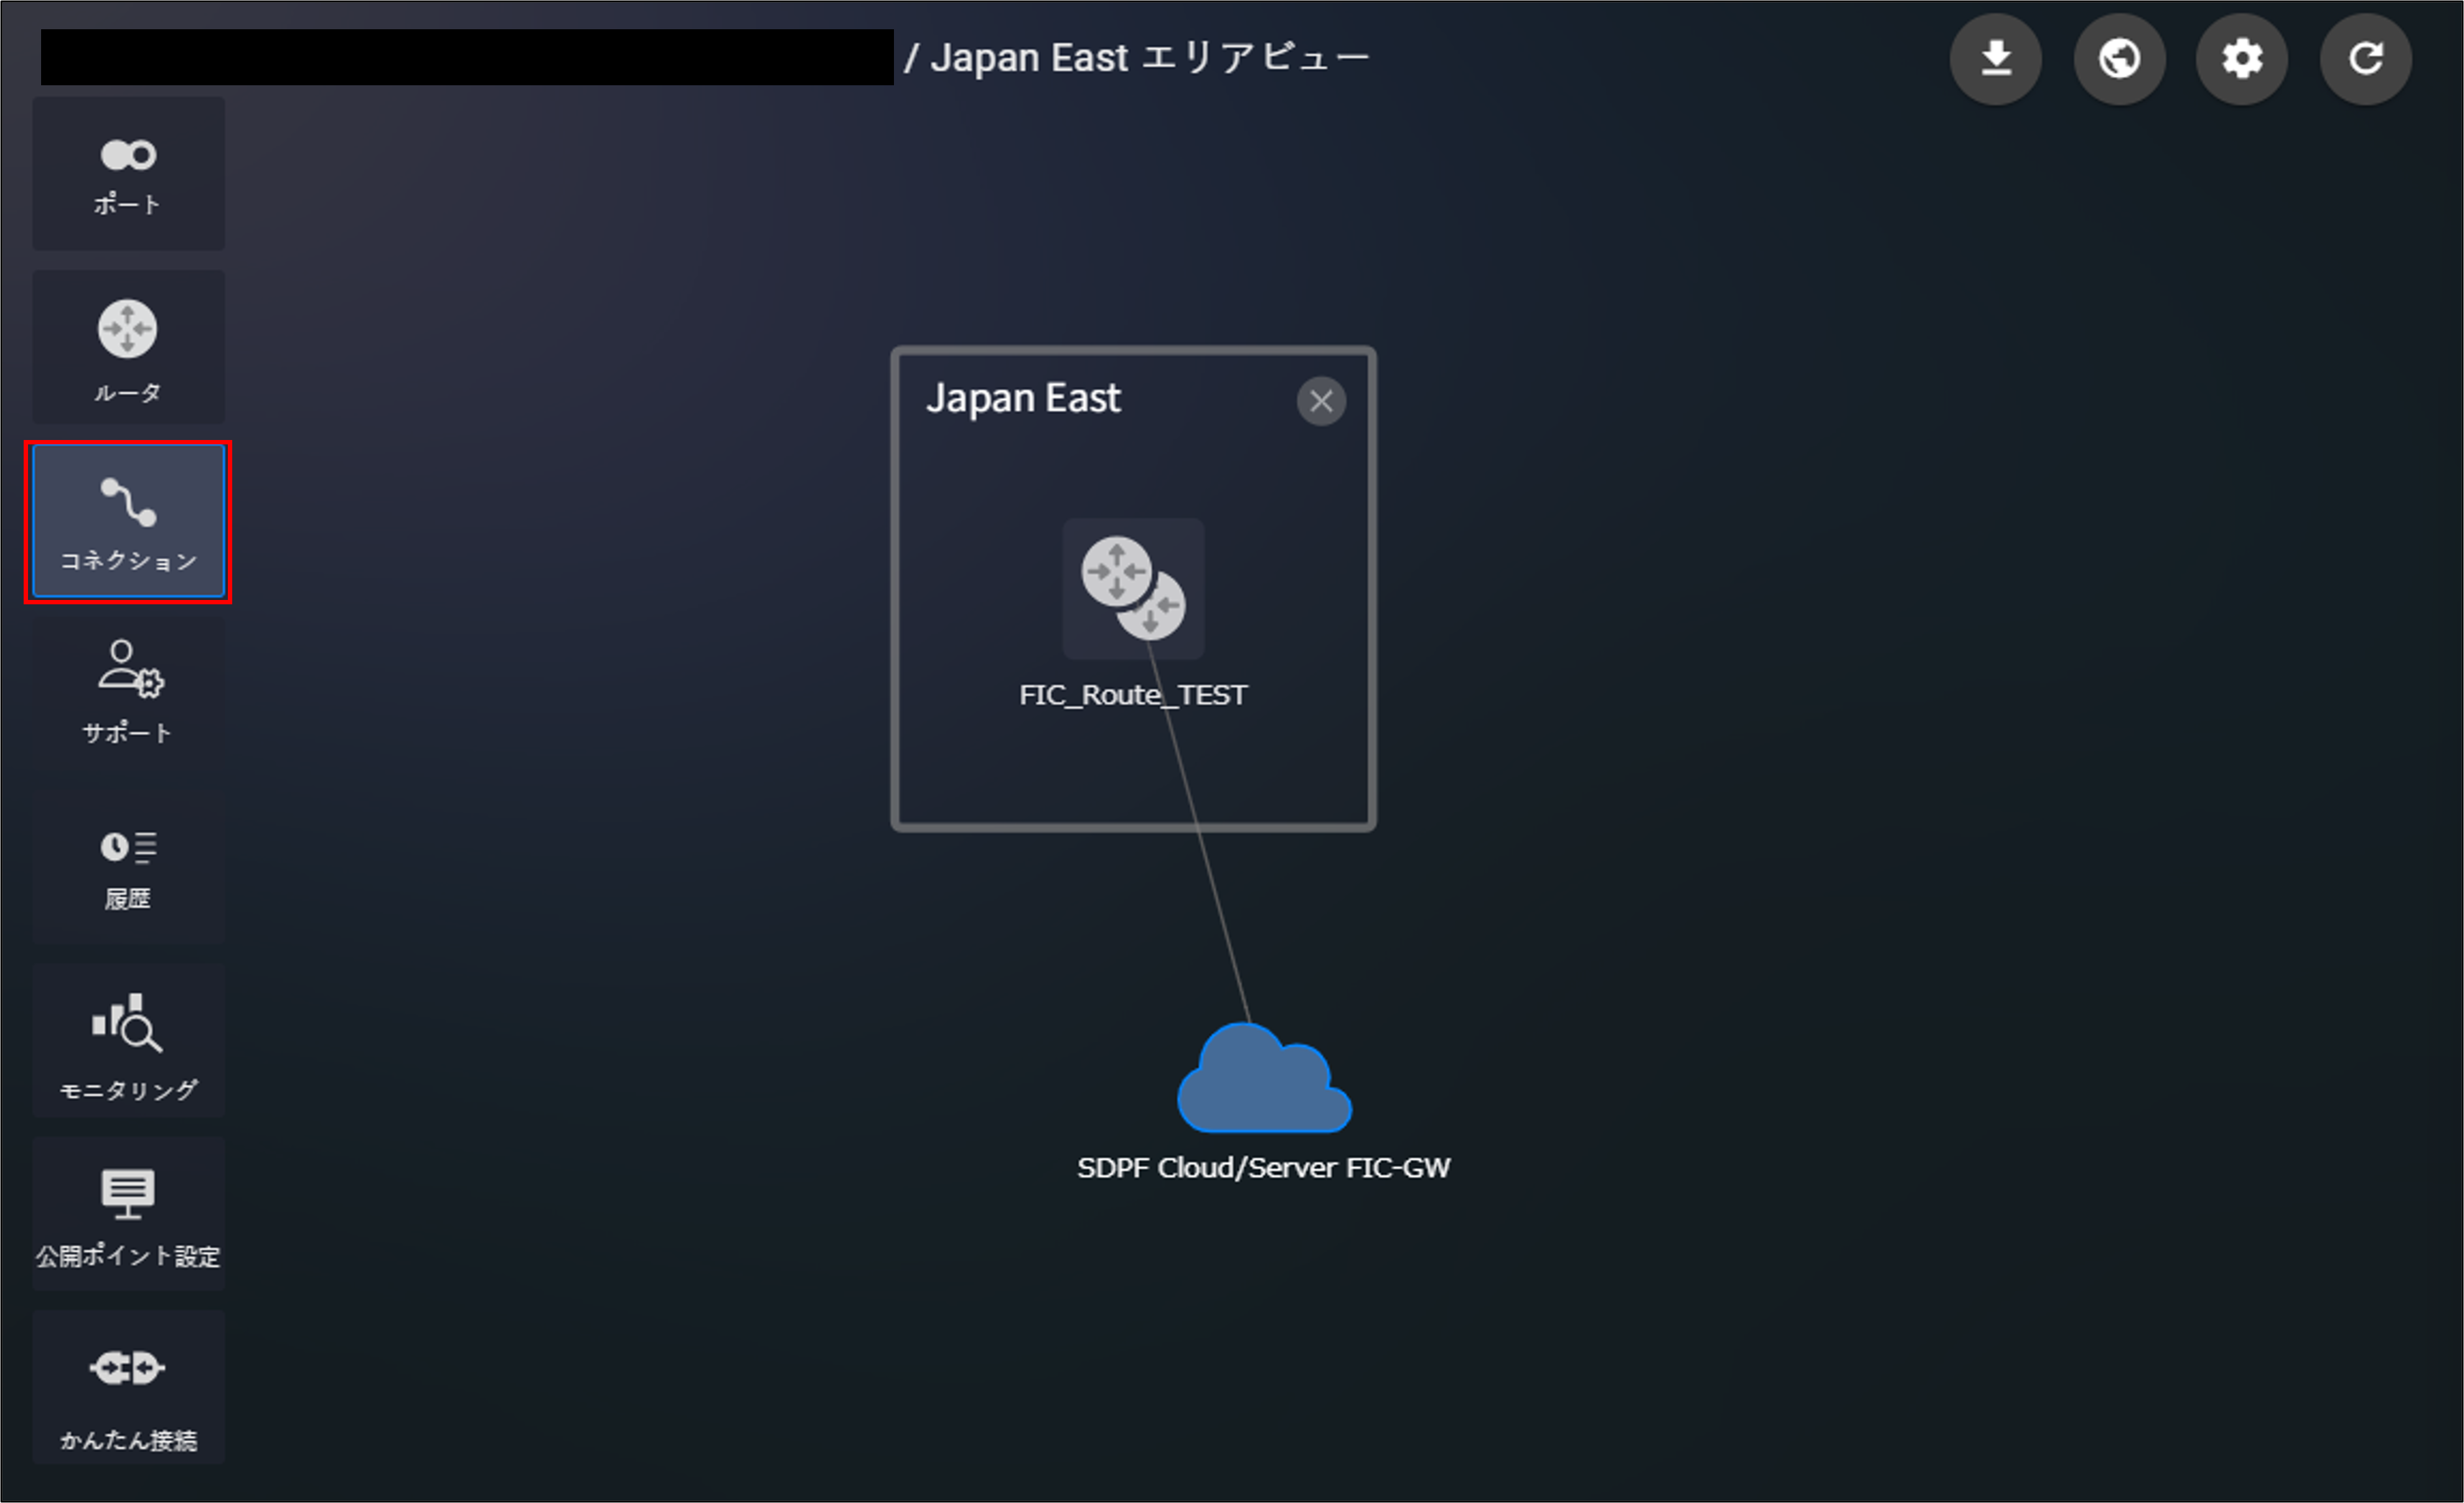Click the globe icon in the top bar
2464x1503 pixels.
[2119, 58]
